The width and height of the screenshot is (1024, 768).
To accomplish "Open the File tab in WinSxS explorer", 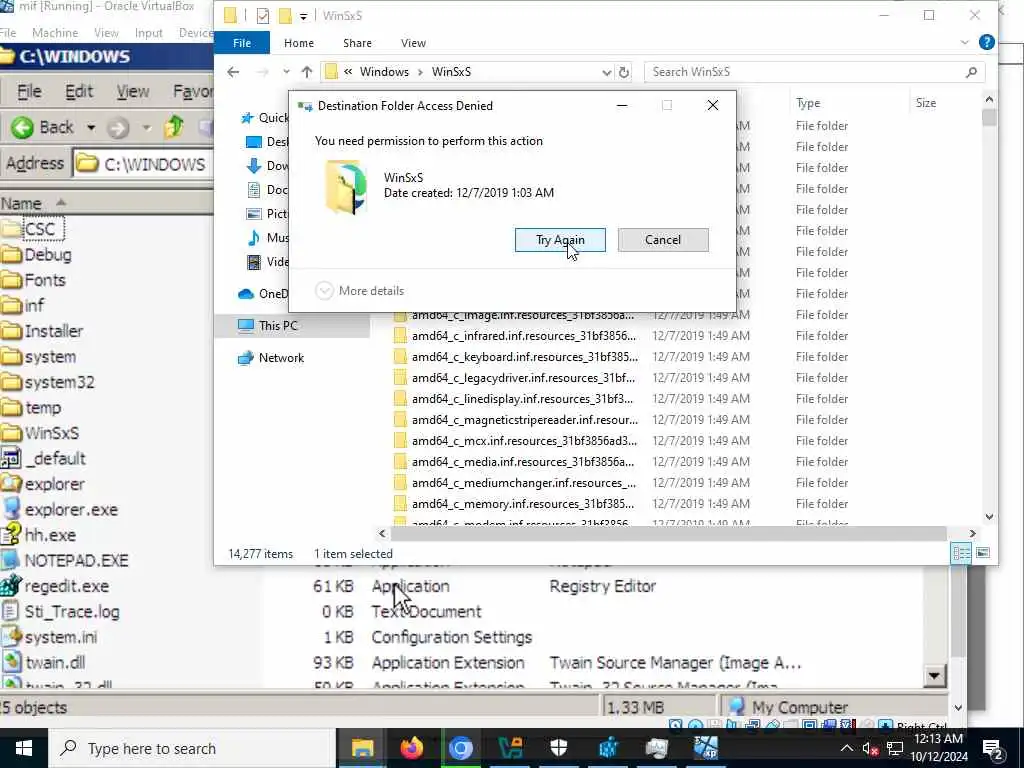I will pyautogui.click(x=242, y=42).
